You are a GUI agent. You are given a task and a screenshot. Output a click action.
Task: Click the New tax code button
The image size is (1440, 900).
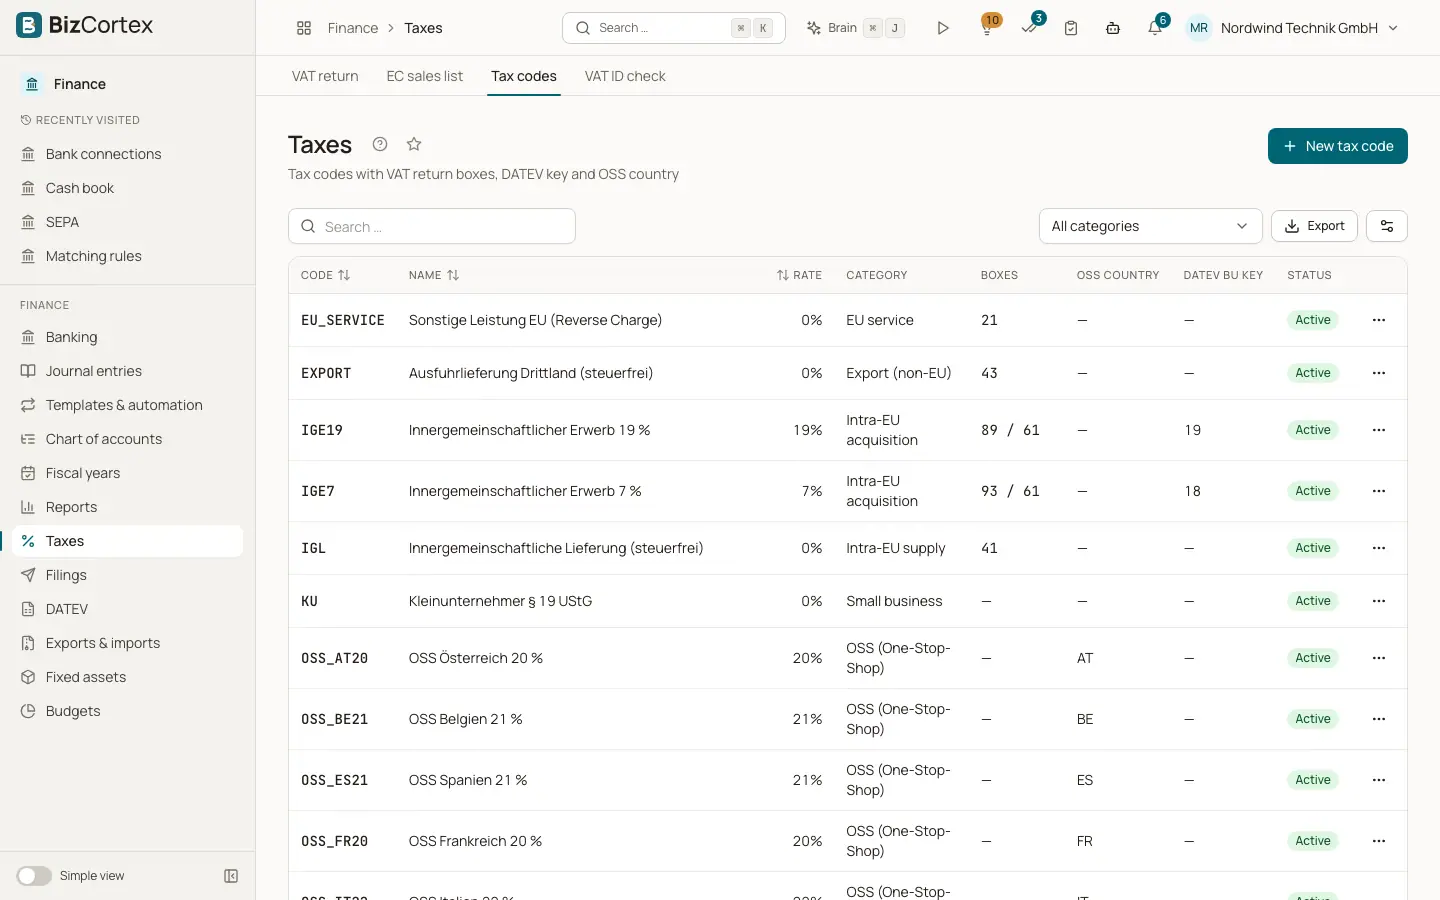click(1338, 146)
